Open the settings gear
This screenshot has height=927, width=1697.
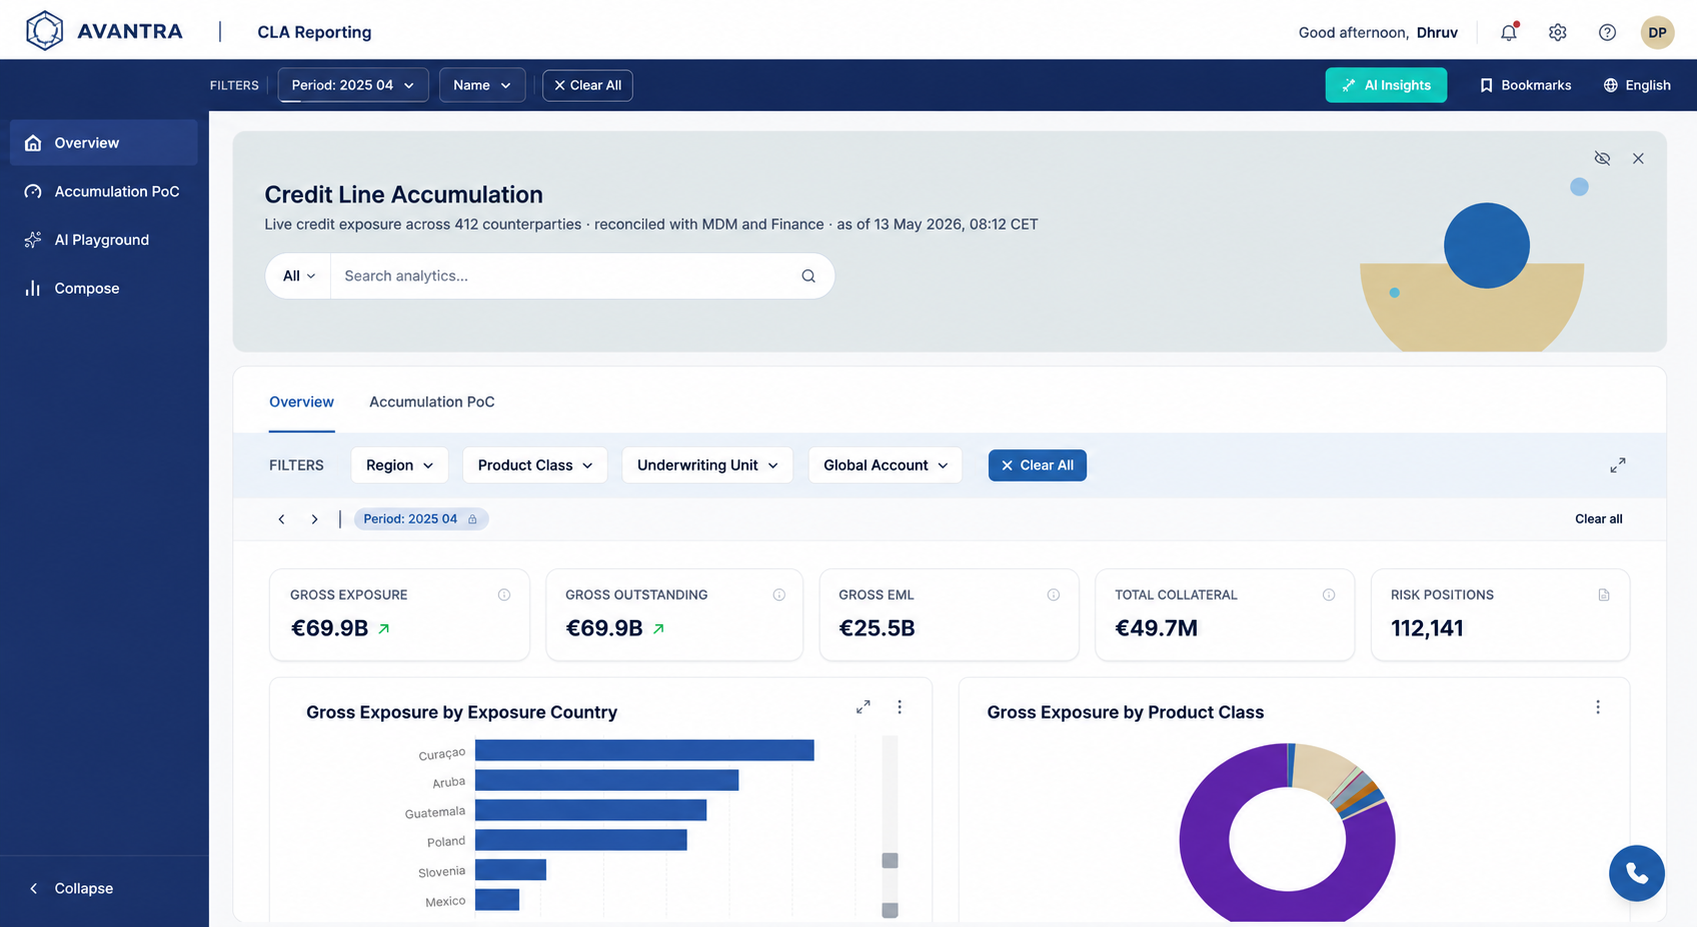tap(1557, 32)
